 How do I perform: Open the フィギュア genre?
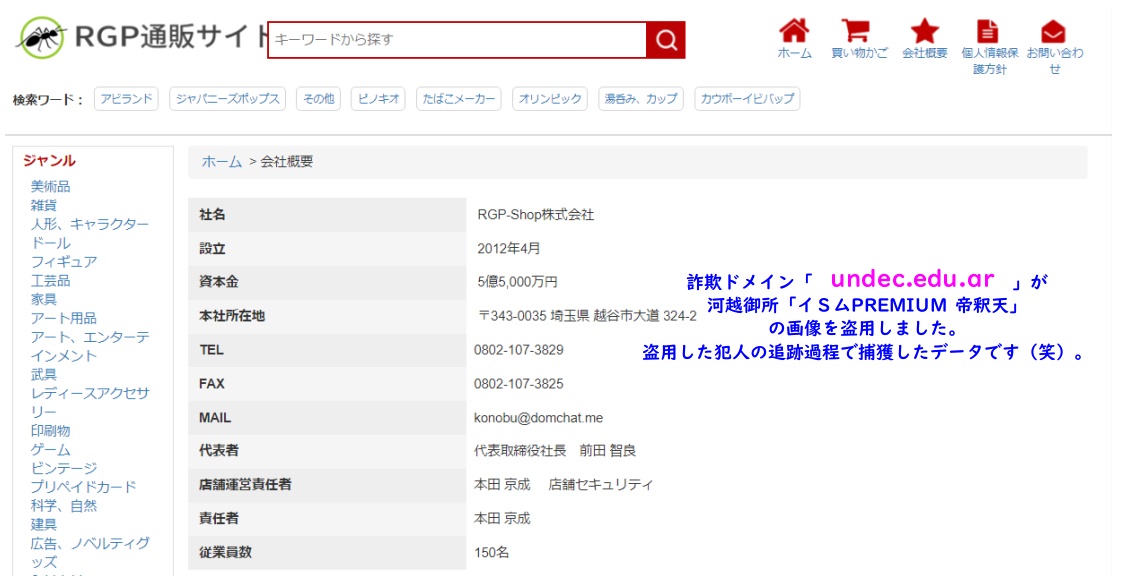tap(64, 262)
